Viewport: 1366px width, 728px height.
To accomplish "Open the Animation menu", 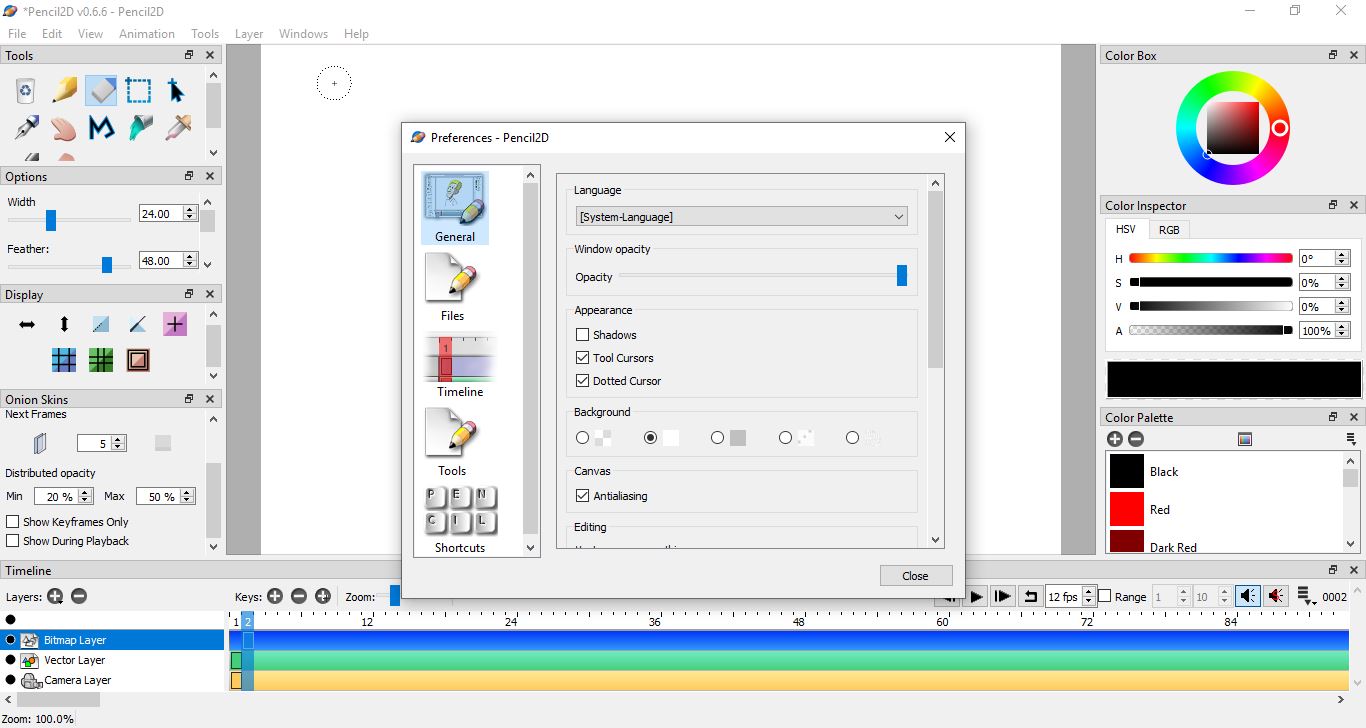I will [x=147, y=33].
